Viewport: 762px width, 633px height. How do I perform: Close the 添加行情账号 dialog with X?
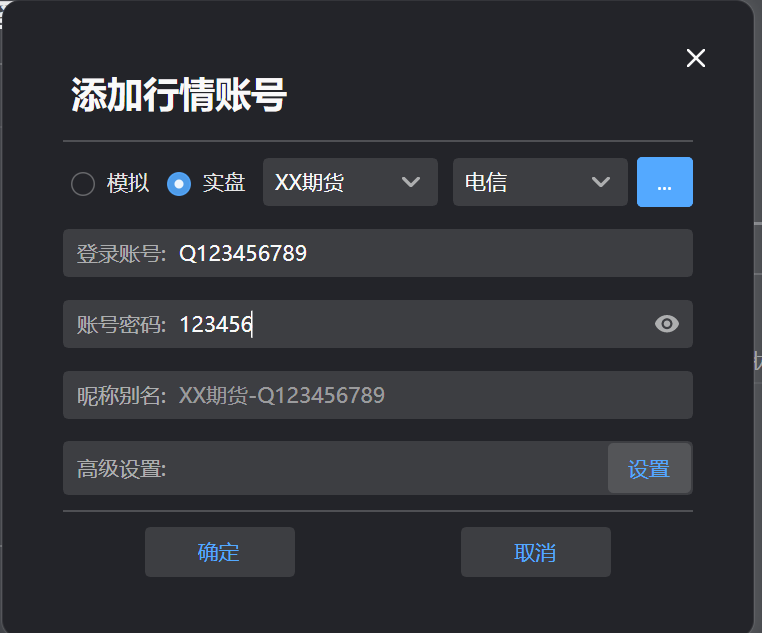695,58
